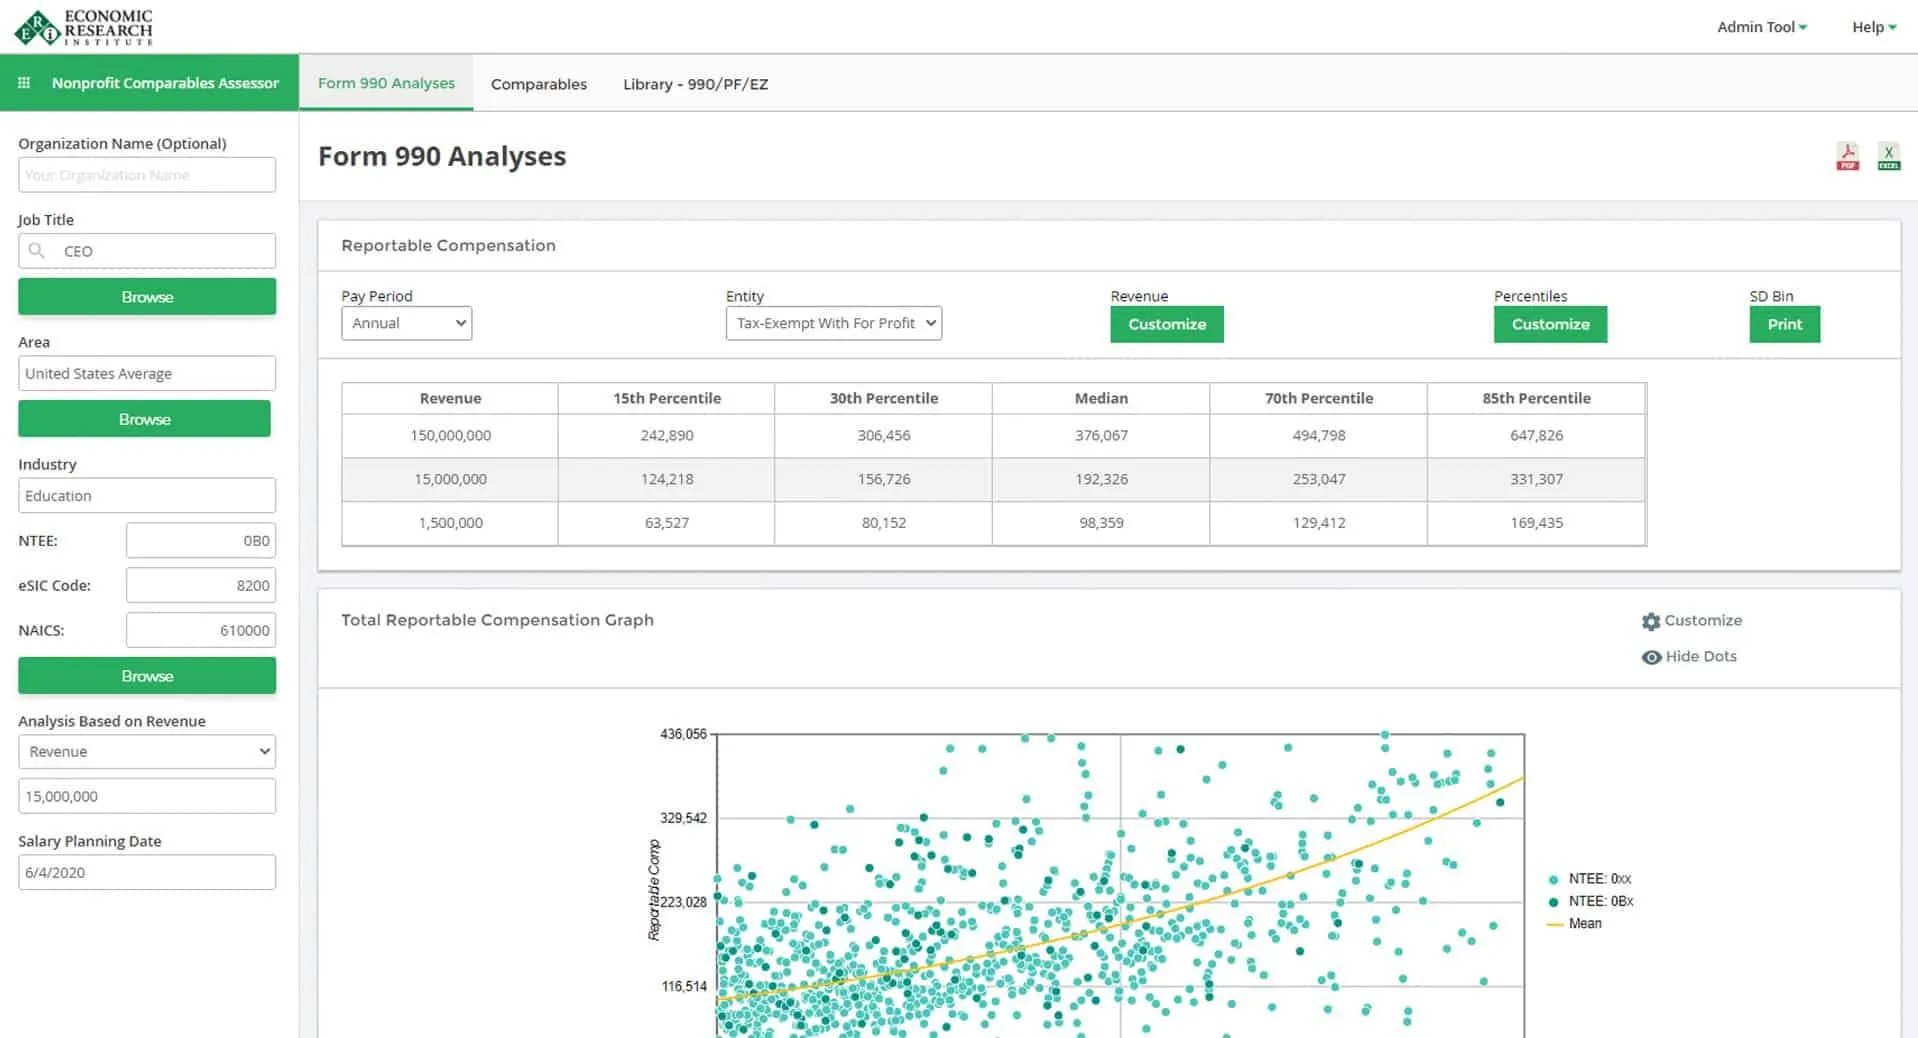Open the Admin Tool dropdown menu

(x=1762, y=27)
